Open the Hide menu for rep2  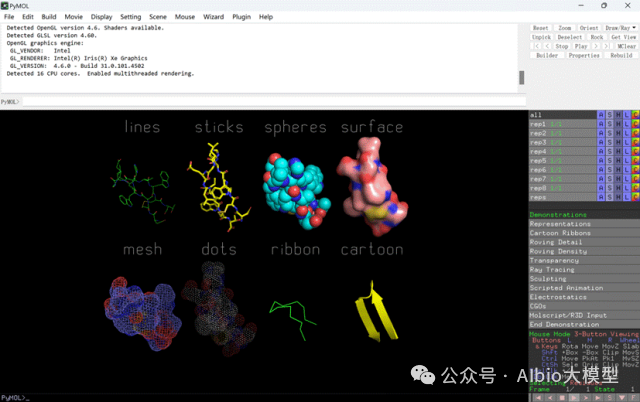click(x=618, y=133)
